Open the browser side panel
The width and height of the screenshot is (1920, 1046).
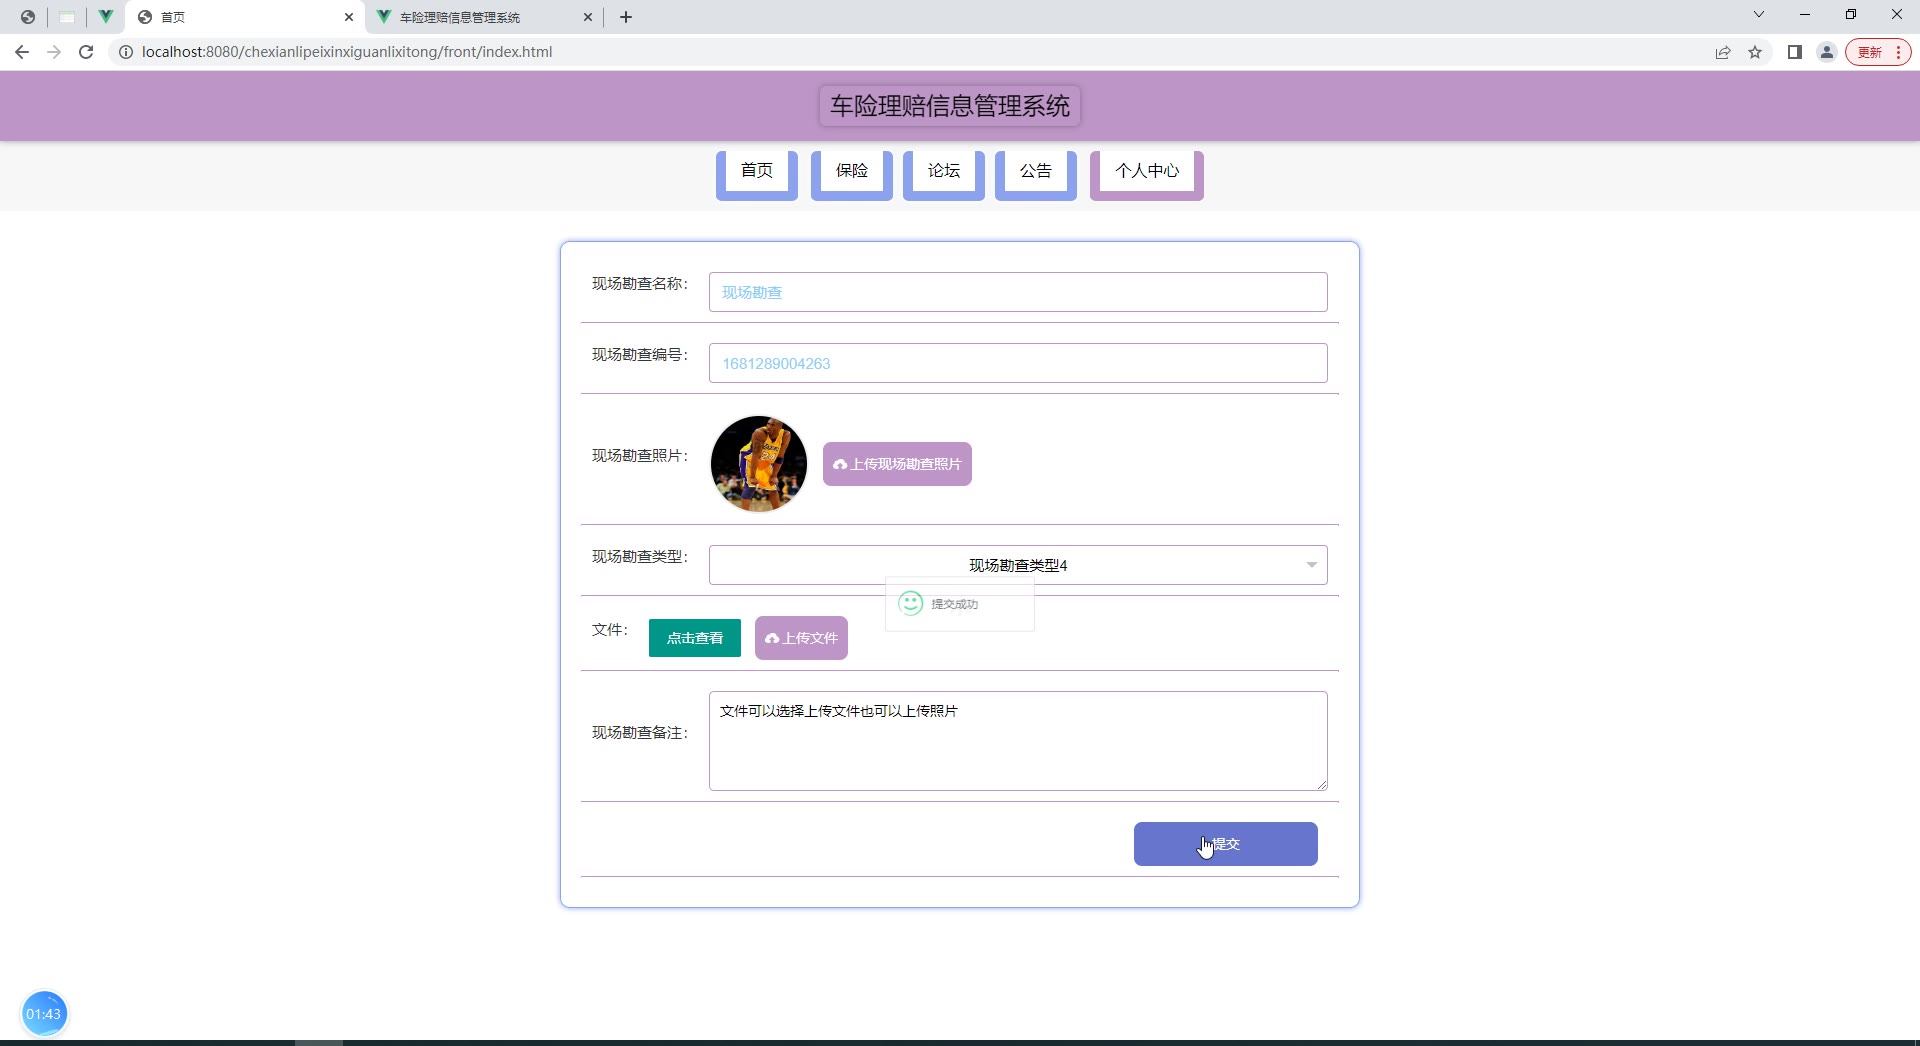[1795, 52]
